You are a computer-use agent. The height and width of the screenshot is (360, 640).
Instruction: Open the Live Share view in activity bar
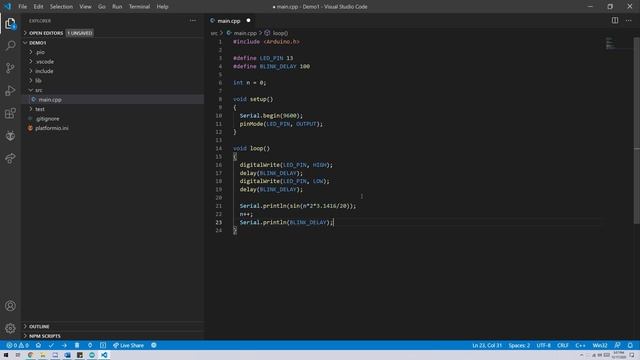point(10,158)
